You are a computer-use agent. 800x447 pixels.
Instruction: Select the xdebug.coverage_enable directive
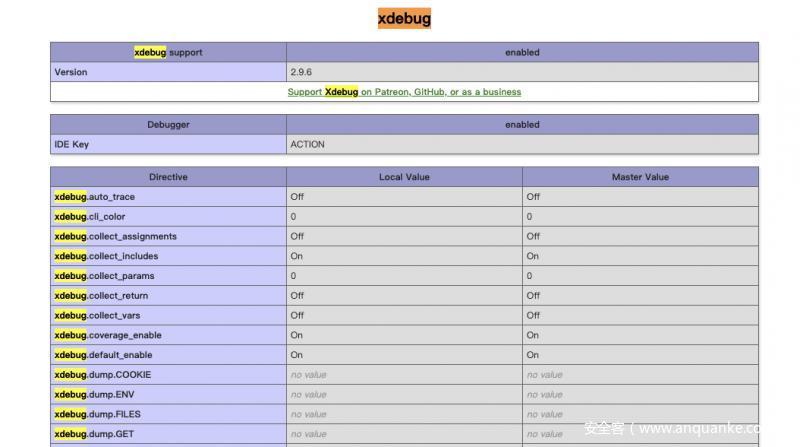pyautogui.click(x=168, y=335)
